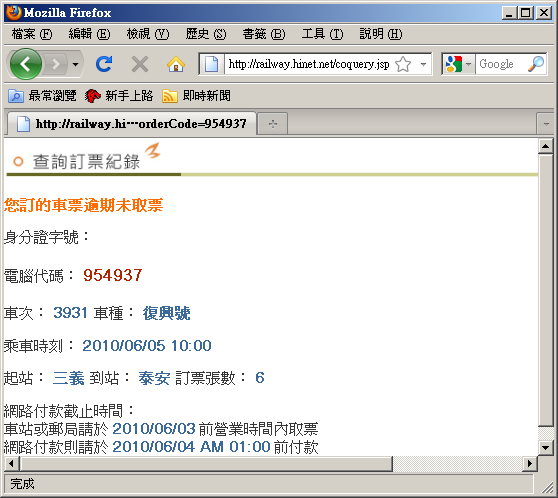Click the 完成 status bar text
558x498 pixels.
pos(22,484)
